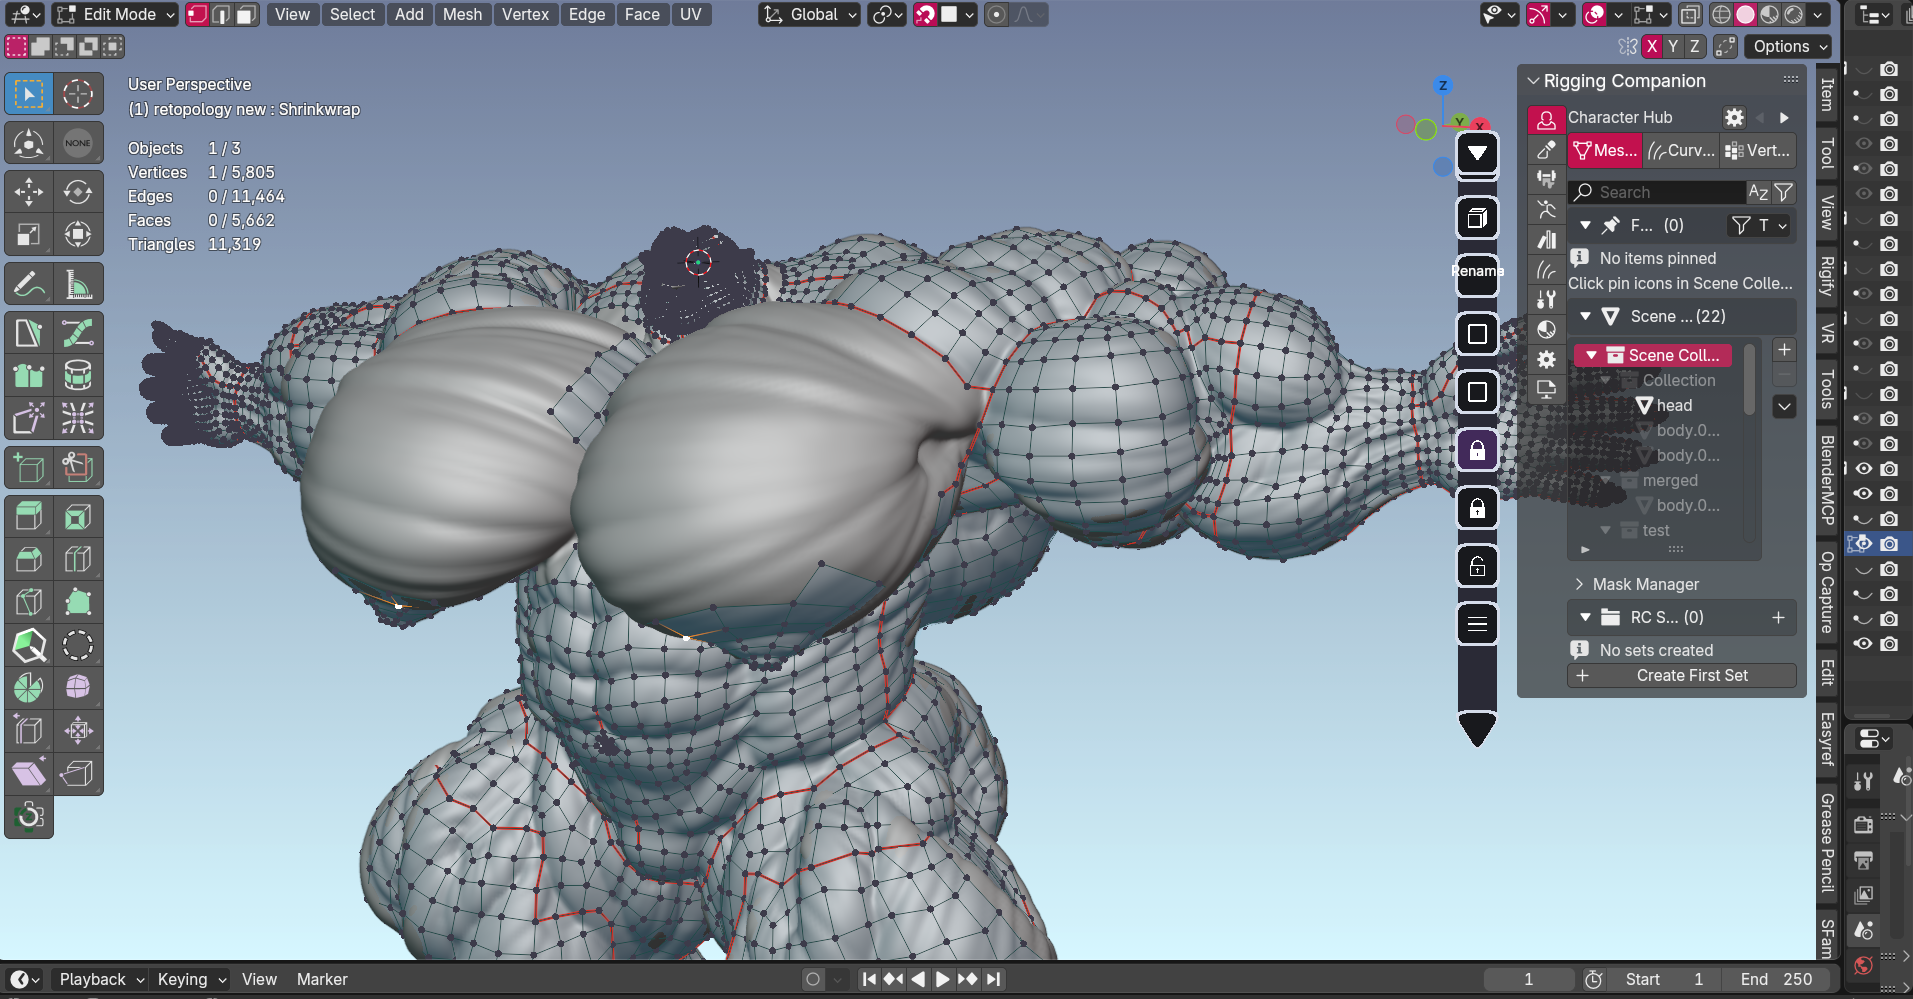Click the End frame 250 field
The width and height of the screenshot is (1913, 999).
click(x=1777, y=980)
